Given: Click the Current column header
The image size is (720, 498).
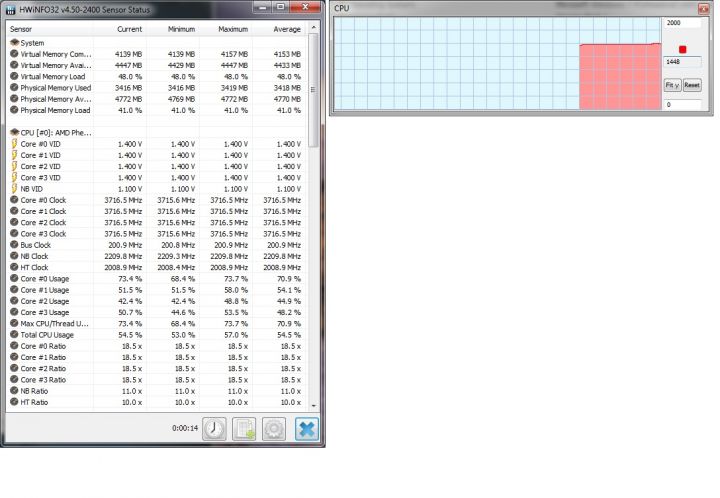Looking at the screenshot, I should point(129,29).
